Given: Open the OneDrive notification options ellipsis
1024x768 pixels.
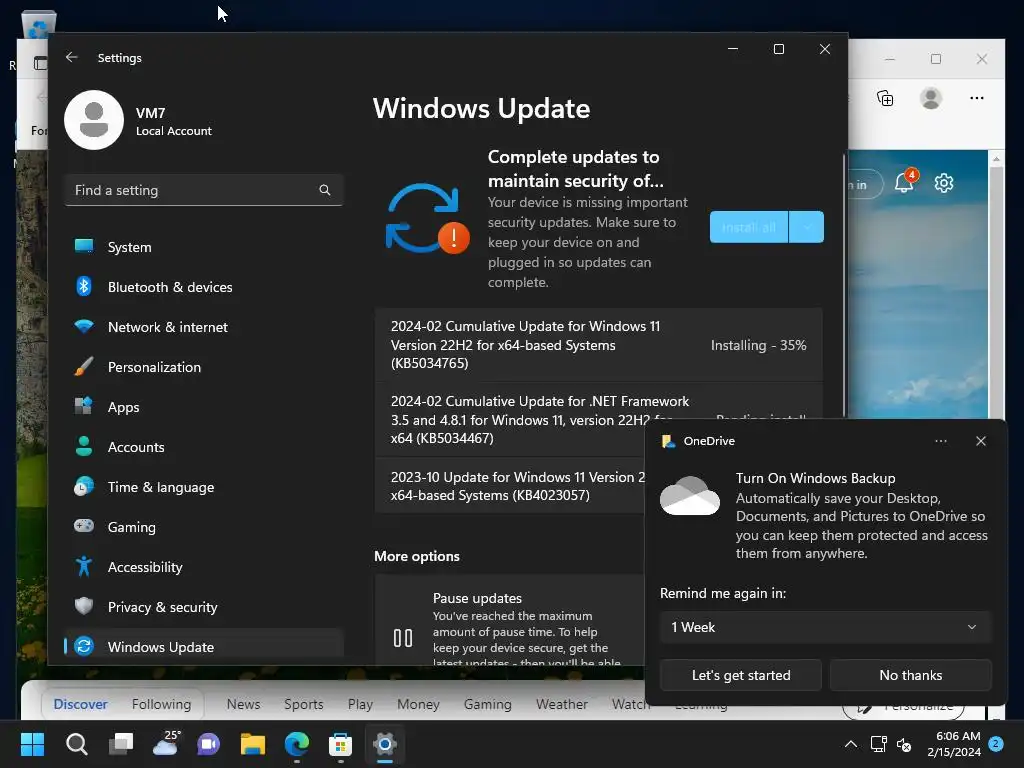Looking at the screenshot, I should pyautogui.click(x=940, y=441).
